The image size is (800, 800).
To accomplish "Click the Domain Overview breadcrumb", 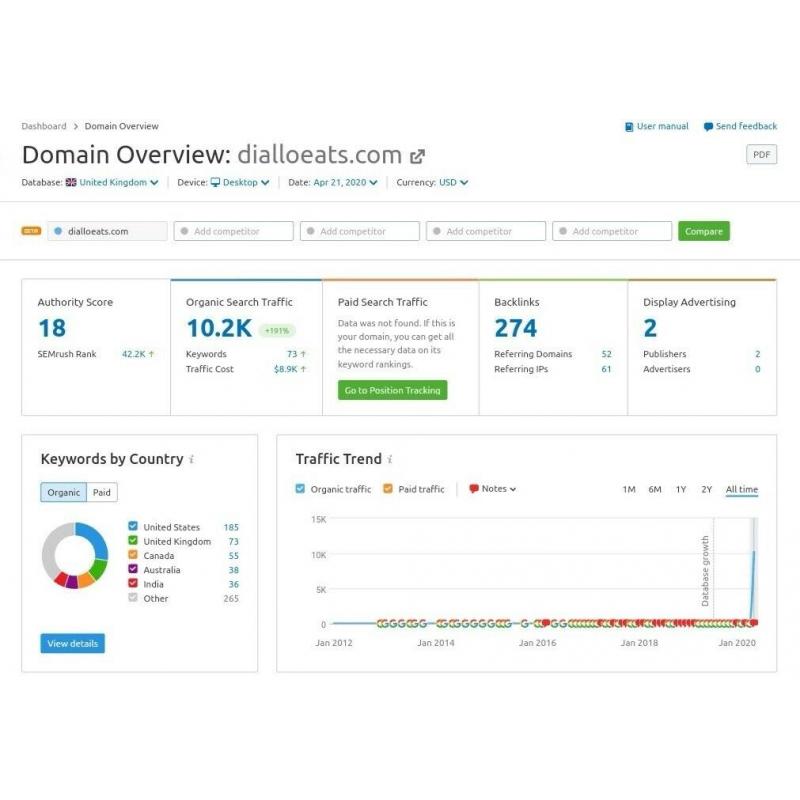I will (121, 126).
